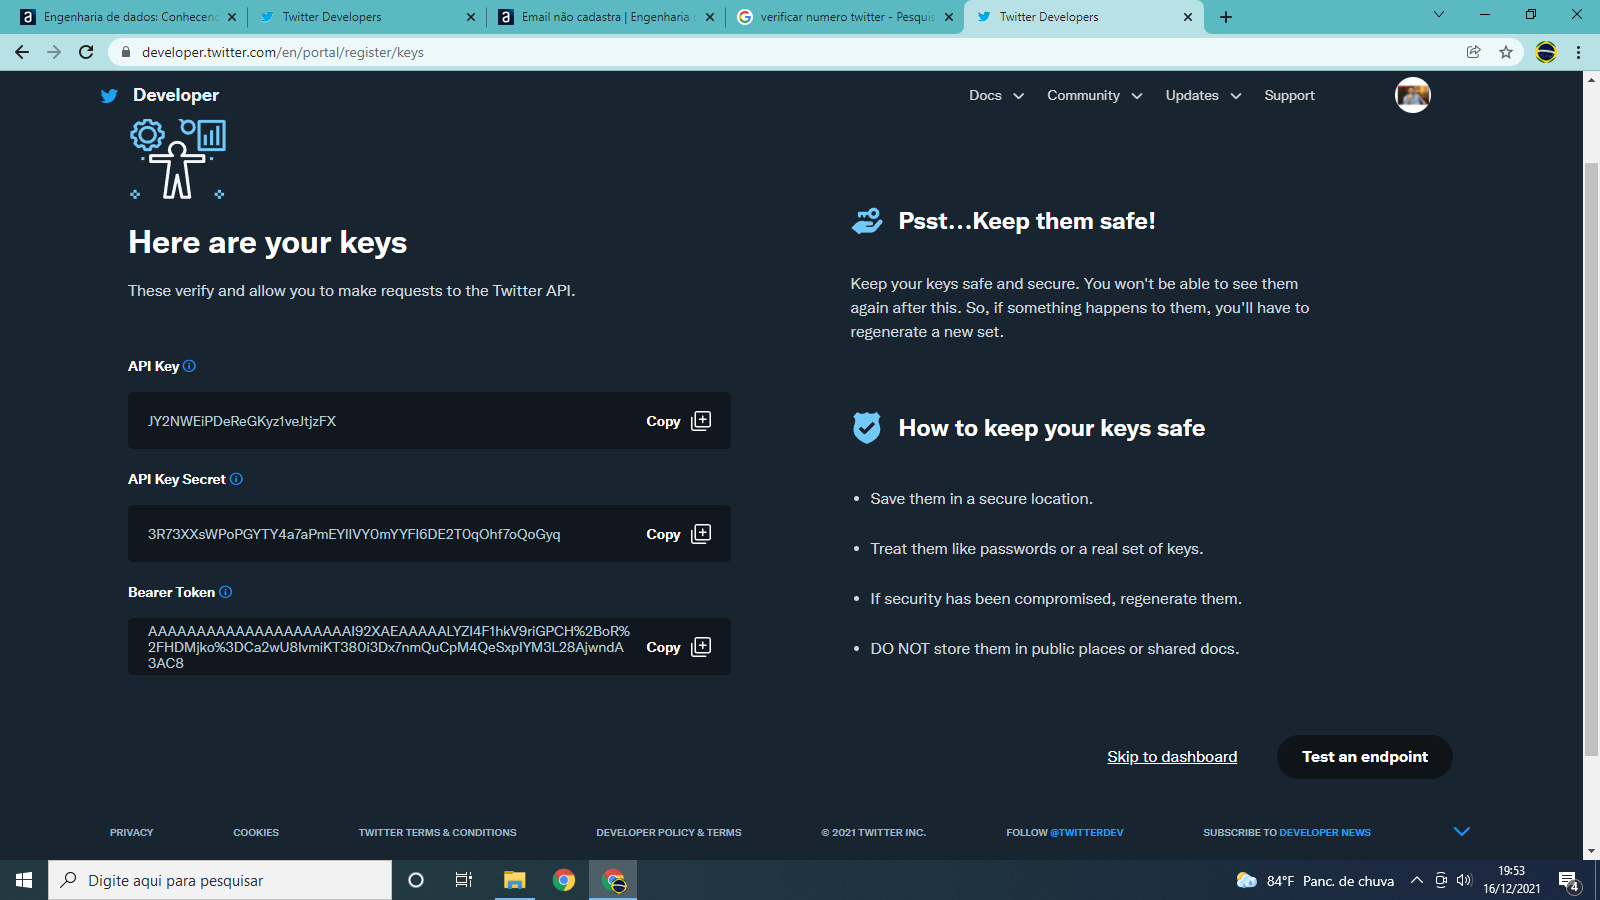1600x900 pixels.
Task: Open Chrome three-dot menu
Action: [1579, 52]
